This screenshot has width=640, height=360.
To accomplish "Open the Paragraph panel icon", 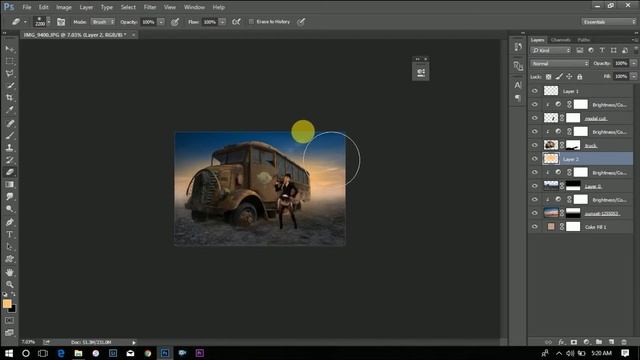I will coord(518,98).
